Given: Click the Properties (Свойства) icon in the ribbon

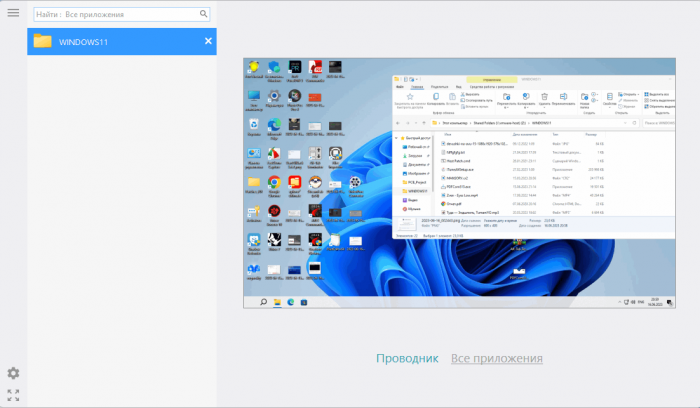Looking at the screenshot, I should click(609, 98).
